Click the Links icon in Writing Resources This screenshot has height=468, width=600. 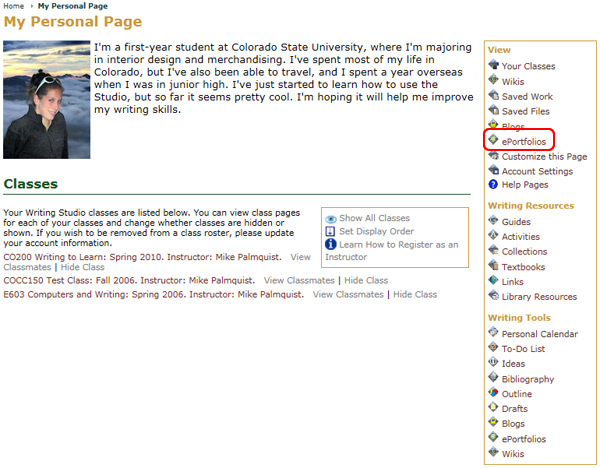(494, 280)
